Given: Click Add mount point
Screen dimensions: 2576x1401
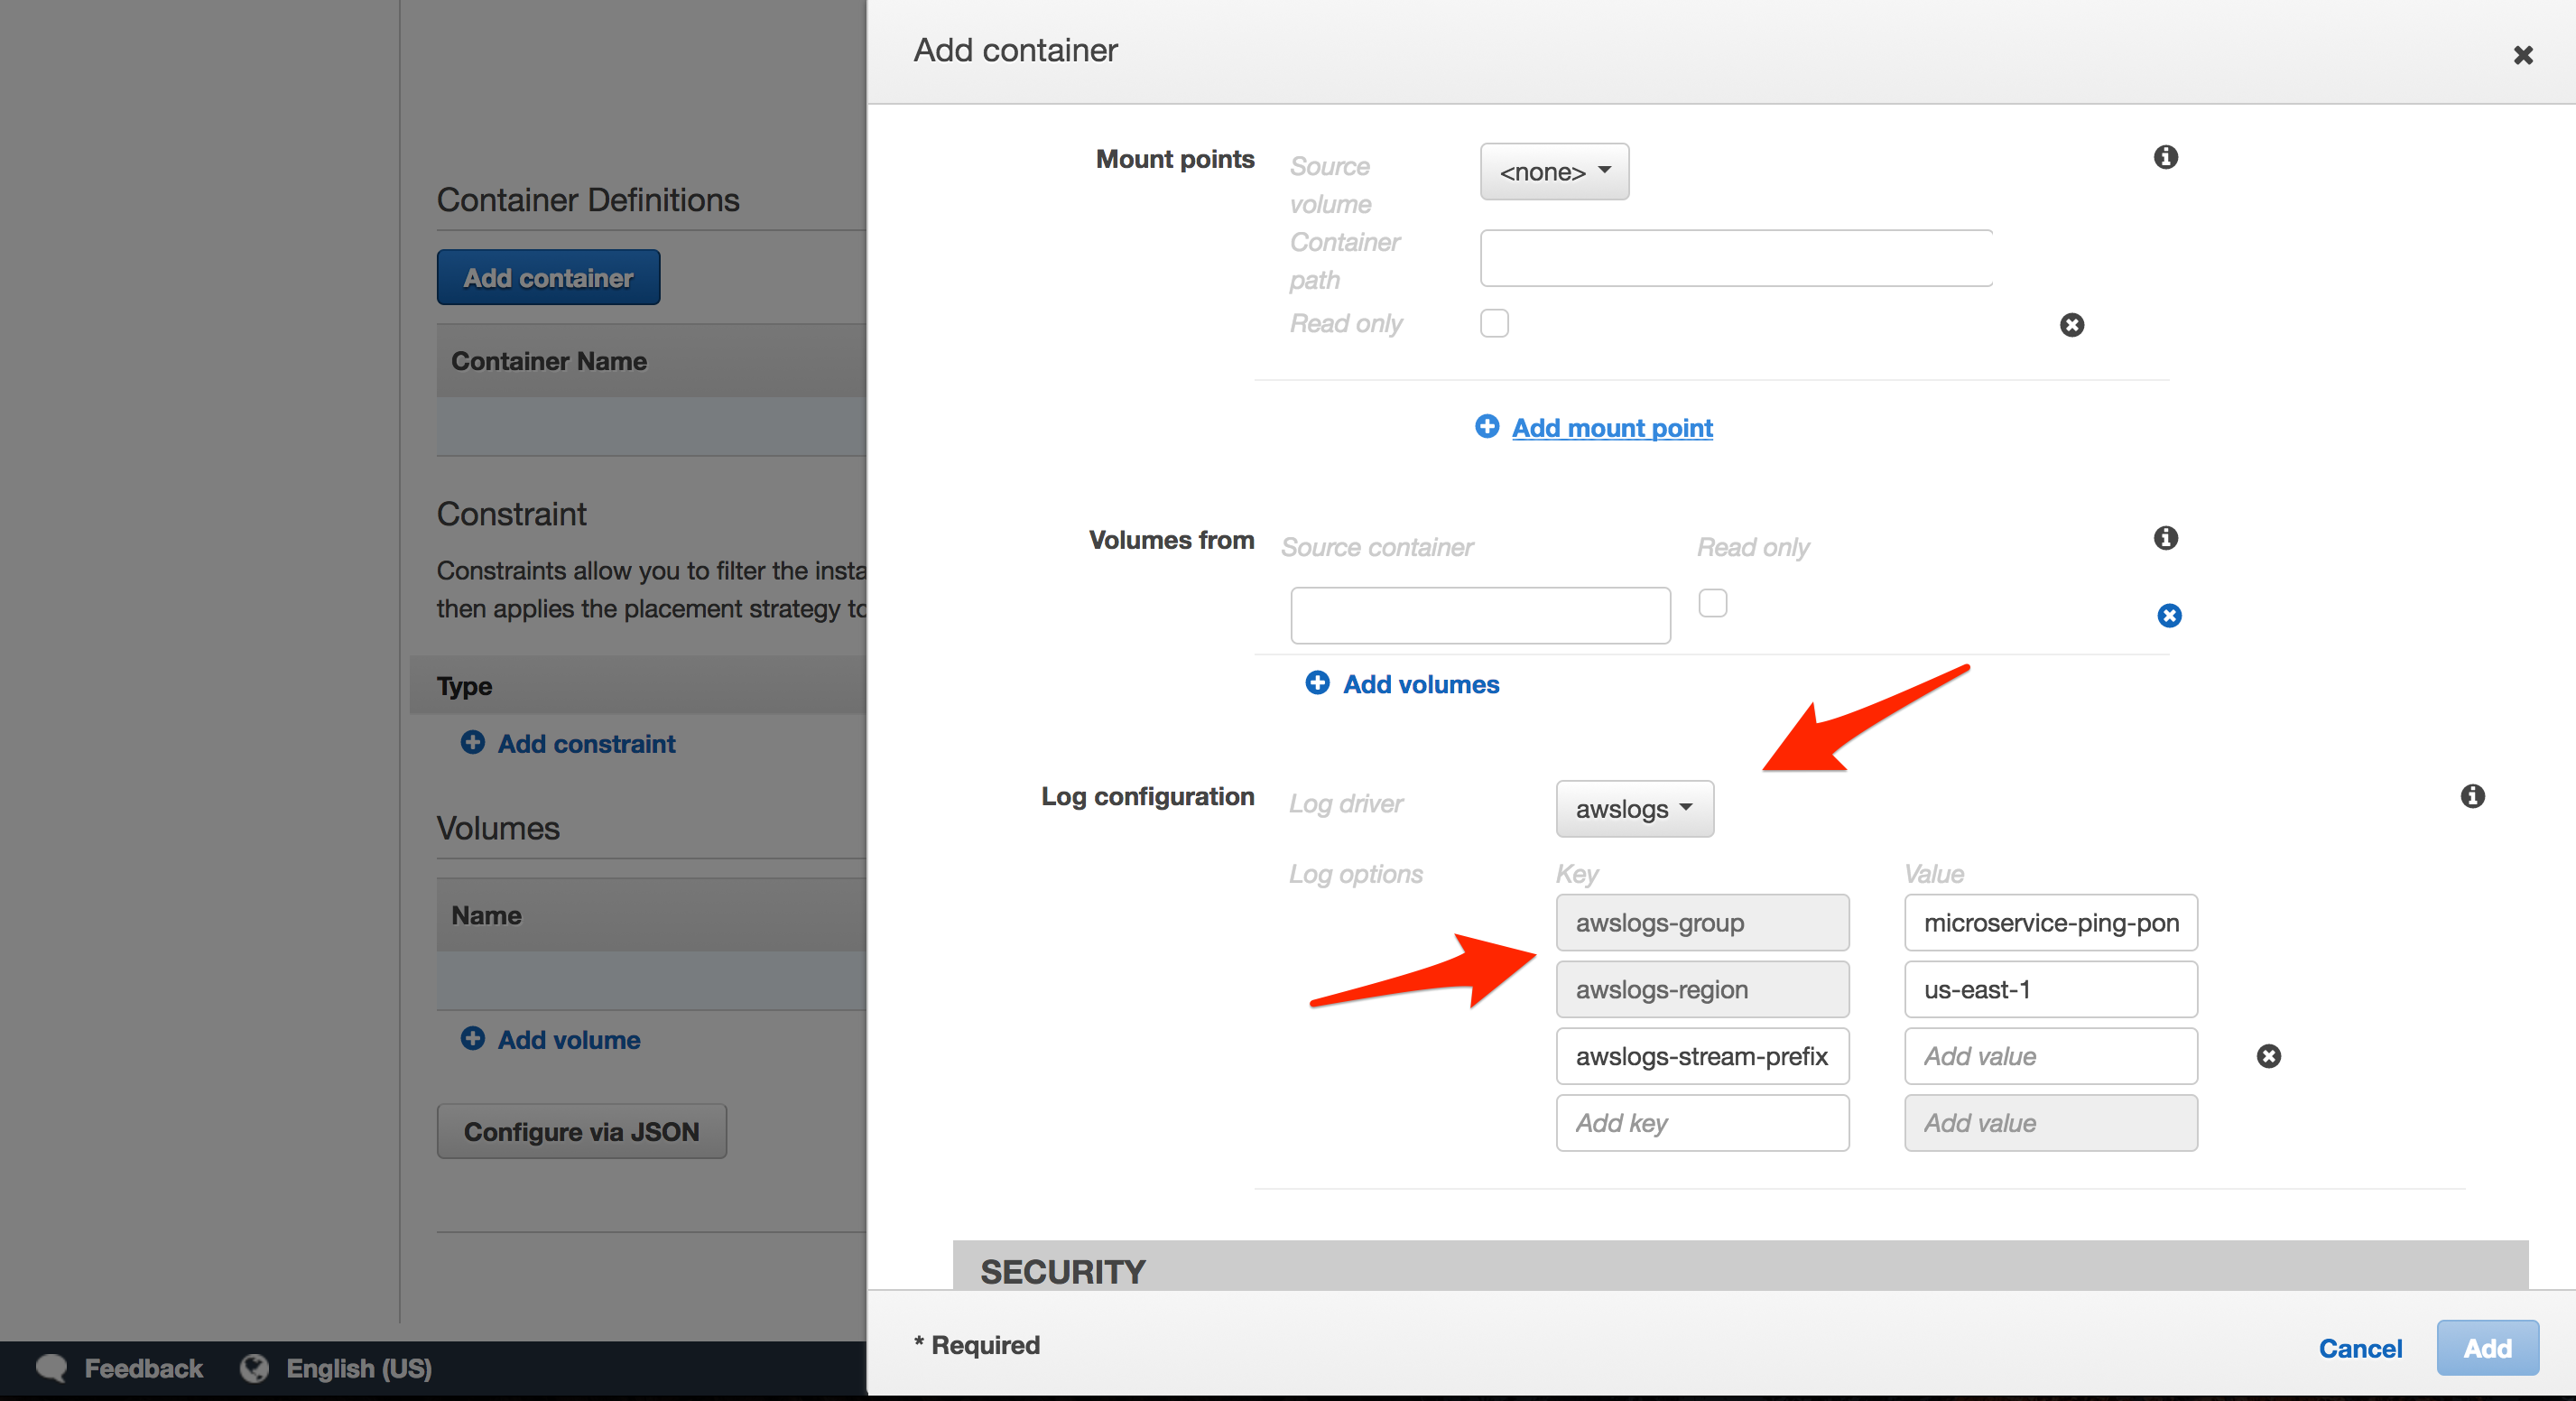Looking at the screenshot, I should (x=1611, y=427).
